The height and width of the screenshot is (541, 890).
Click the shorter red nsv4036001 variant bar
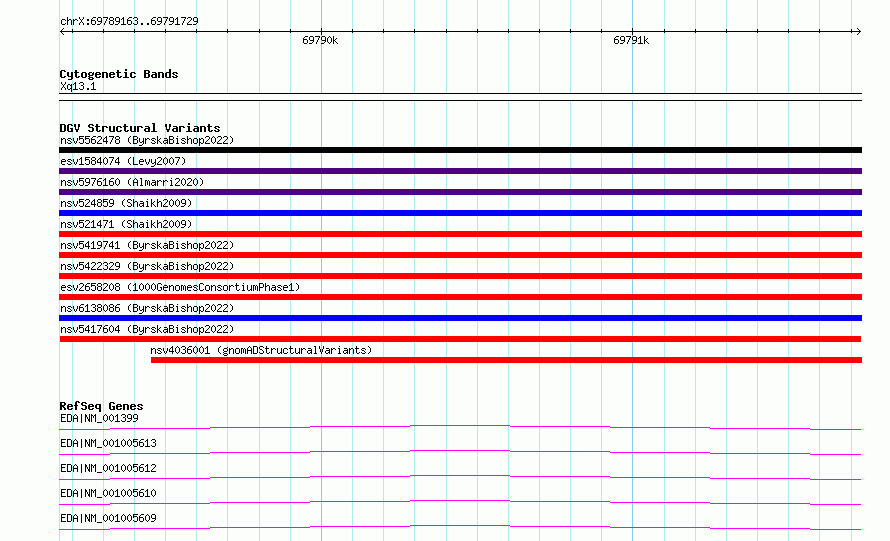point(506,360)
